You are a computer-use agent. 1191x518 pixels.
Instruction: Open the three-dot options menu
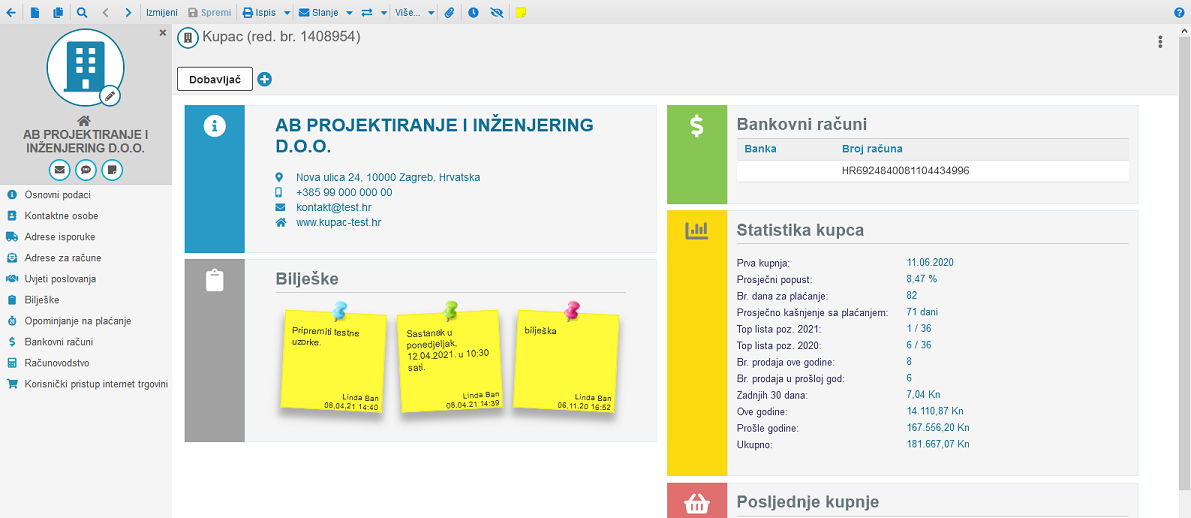click(x=1160, y=42)
